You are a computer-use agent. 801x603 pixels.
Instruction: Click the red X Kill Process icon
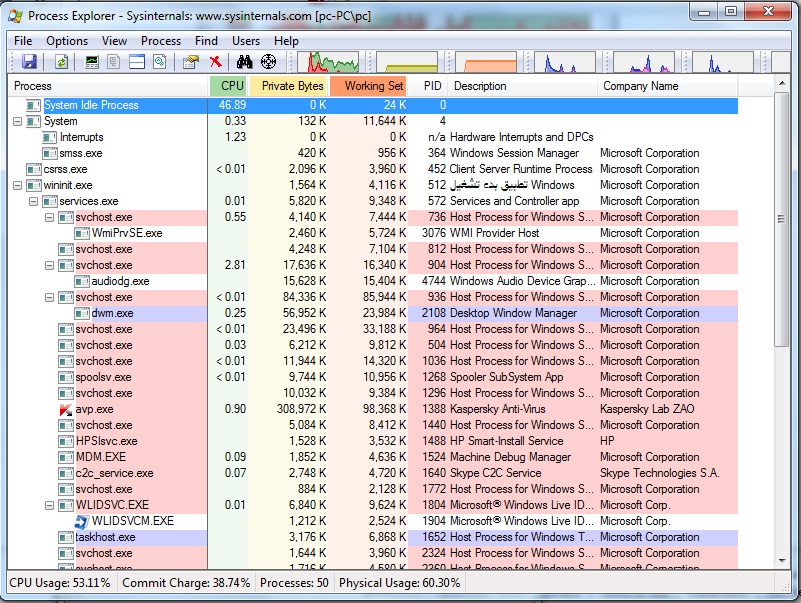pyautogui.click(x=216, y=62)
